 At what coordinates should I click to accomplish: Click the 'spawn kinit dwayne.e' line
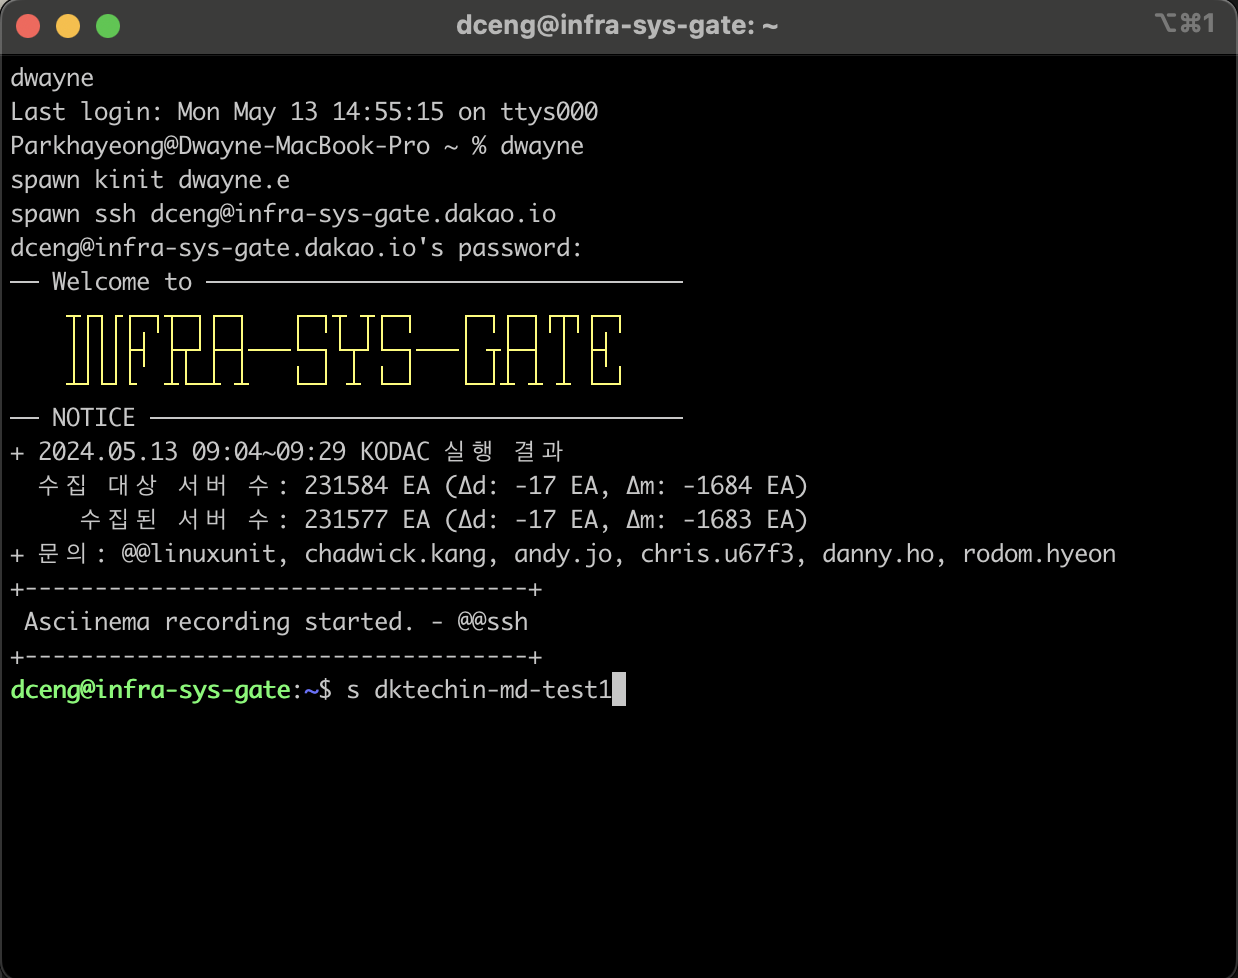[x=150, y=180]
